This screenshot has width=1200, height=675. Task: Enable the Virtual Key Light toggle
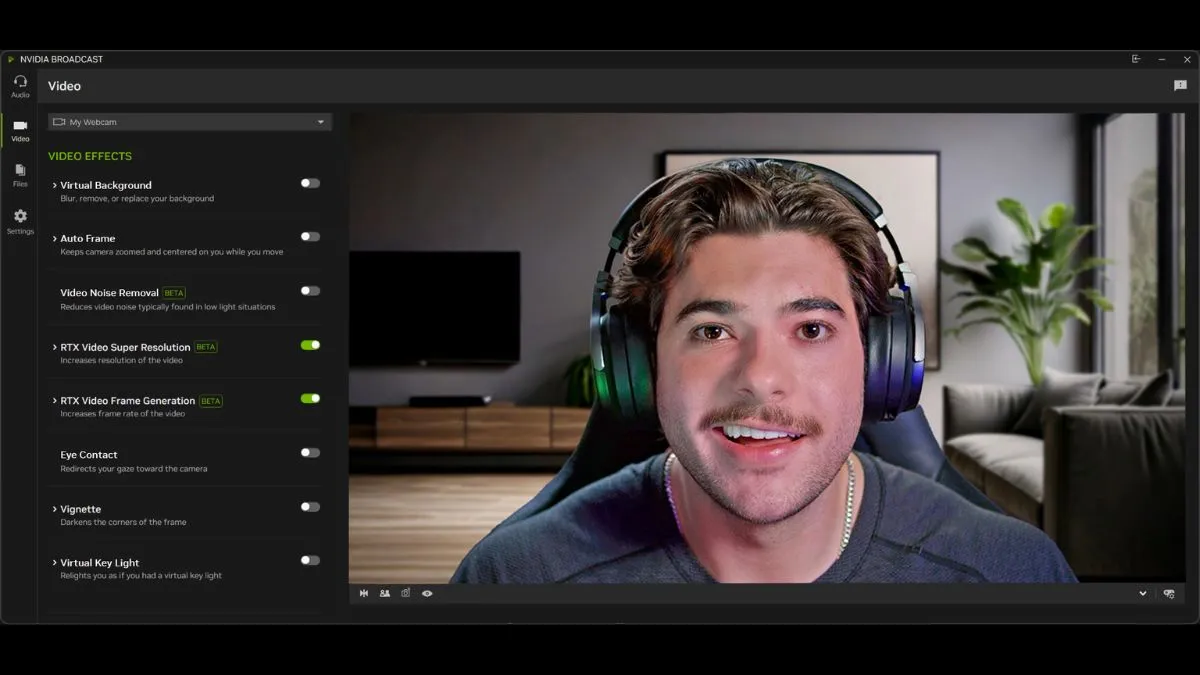pos(310,560)
